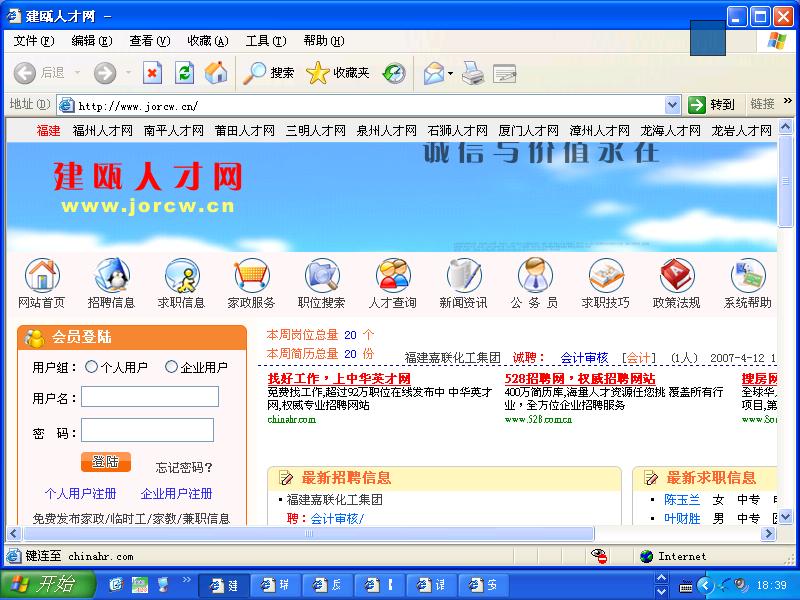Click the Forward arrow toolbar button
The width and height of the screenshot is (800, 600).
(105, 73)
